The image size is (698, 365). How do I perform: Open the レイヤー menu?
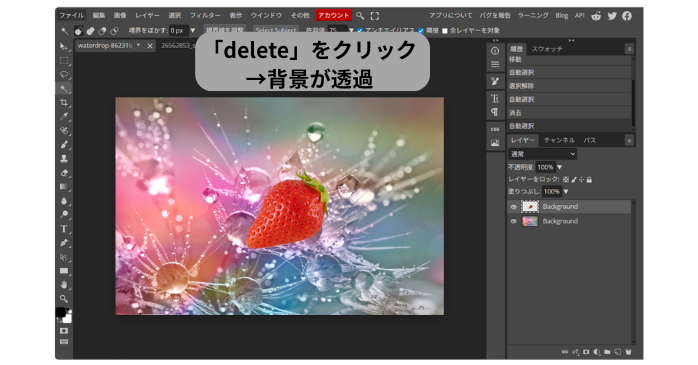pyautogui.click(x=147, y=16)
